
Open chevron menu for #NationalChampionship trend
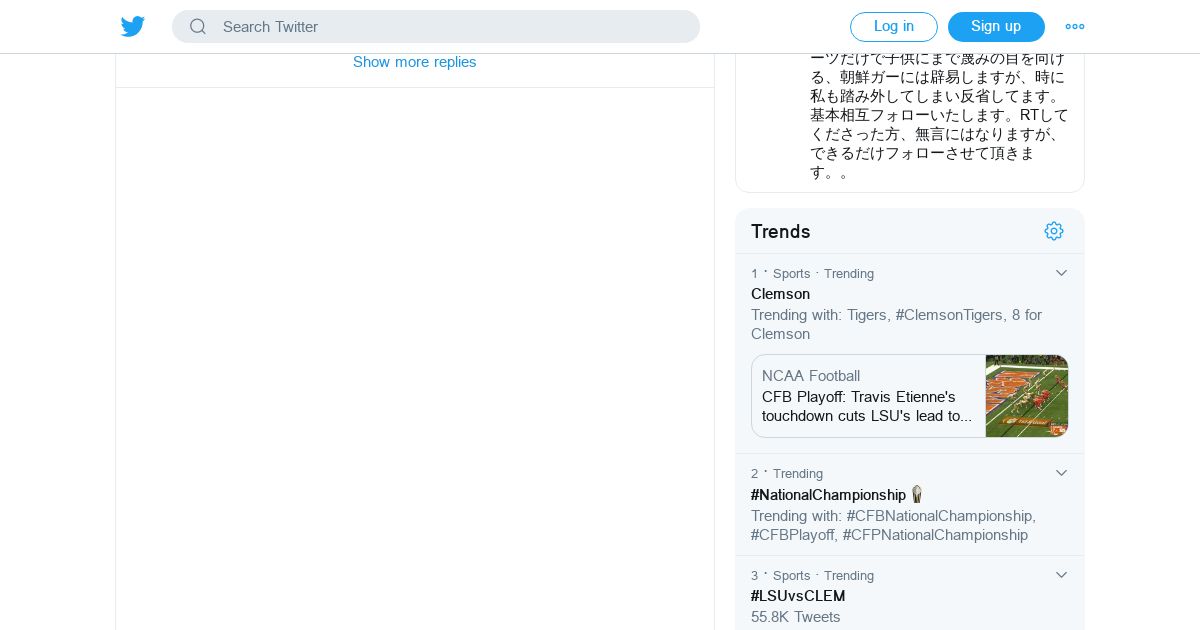(1062, 473)
